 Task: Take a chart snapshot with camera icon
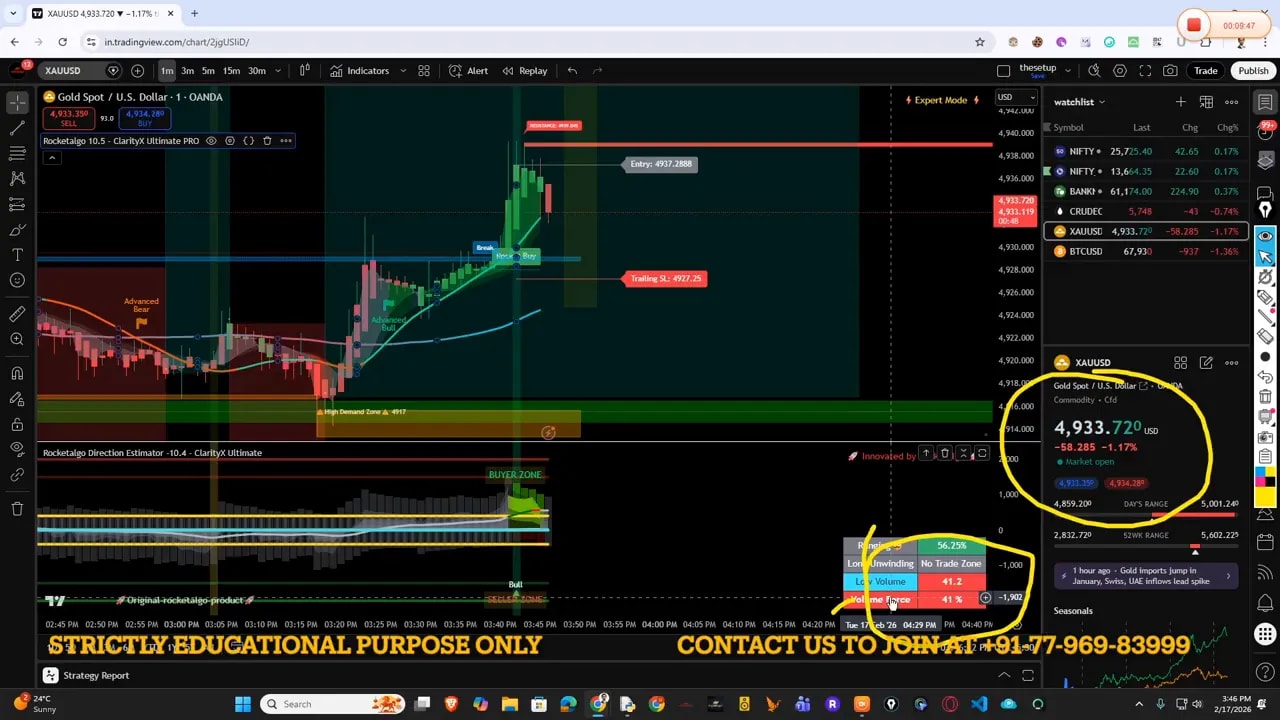coord(1170,71)
